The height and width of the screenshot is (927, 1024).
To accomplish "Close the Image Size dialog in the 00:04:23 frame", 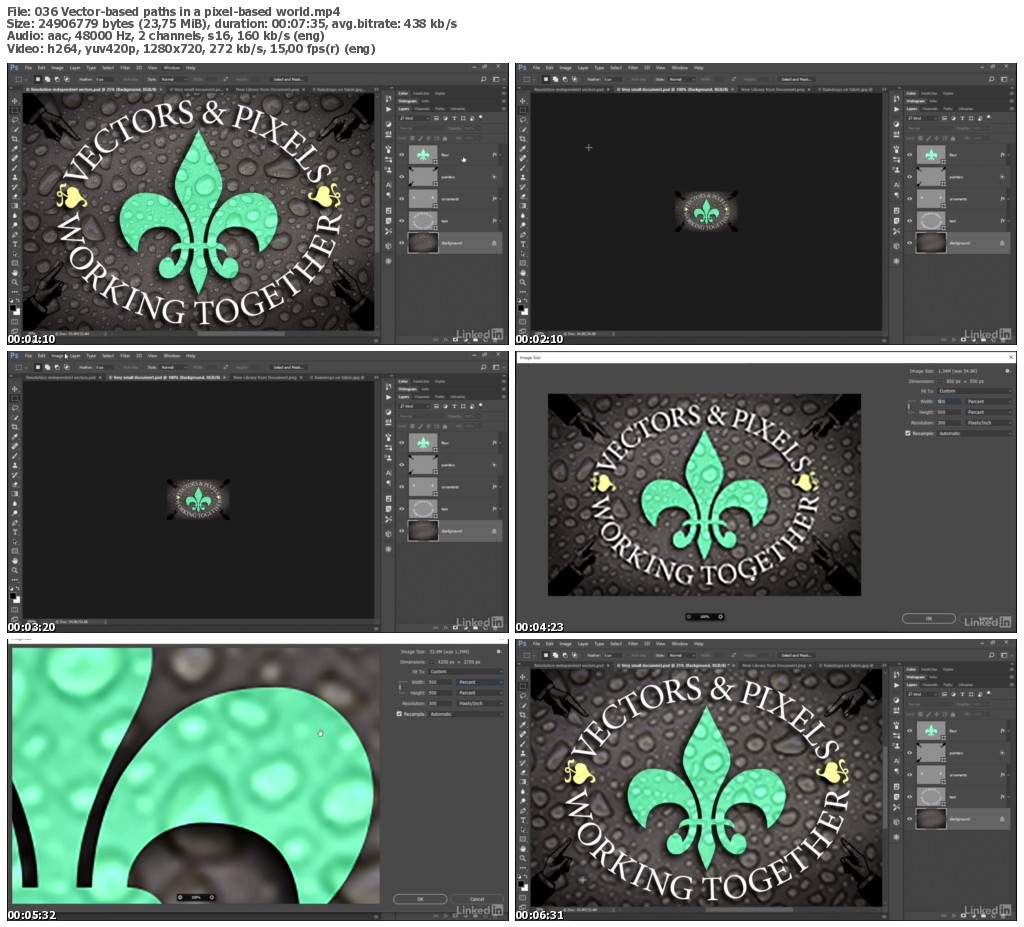I will [1011, 357].
